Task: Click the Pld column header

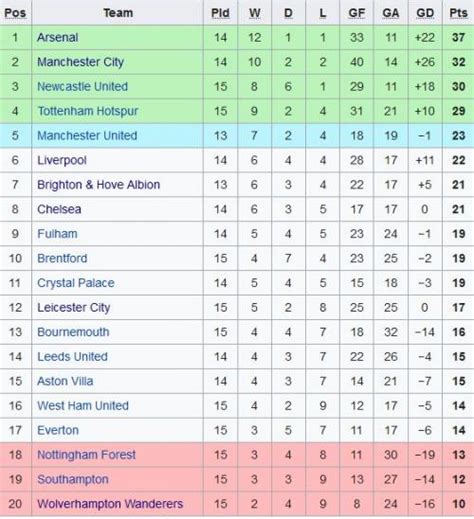Action: pyautogui.click(x=220, y=13)
